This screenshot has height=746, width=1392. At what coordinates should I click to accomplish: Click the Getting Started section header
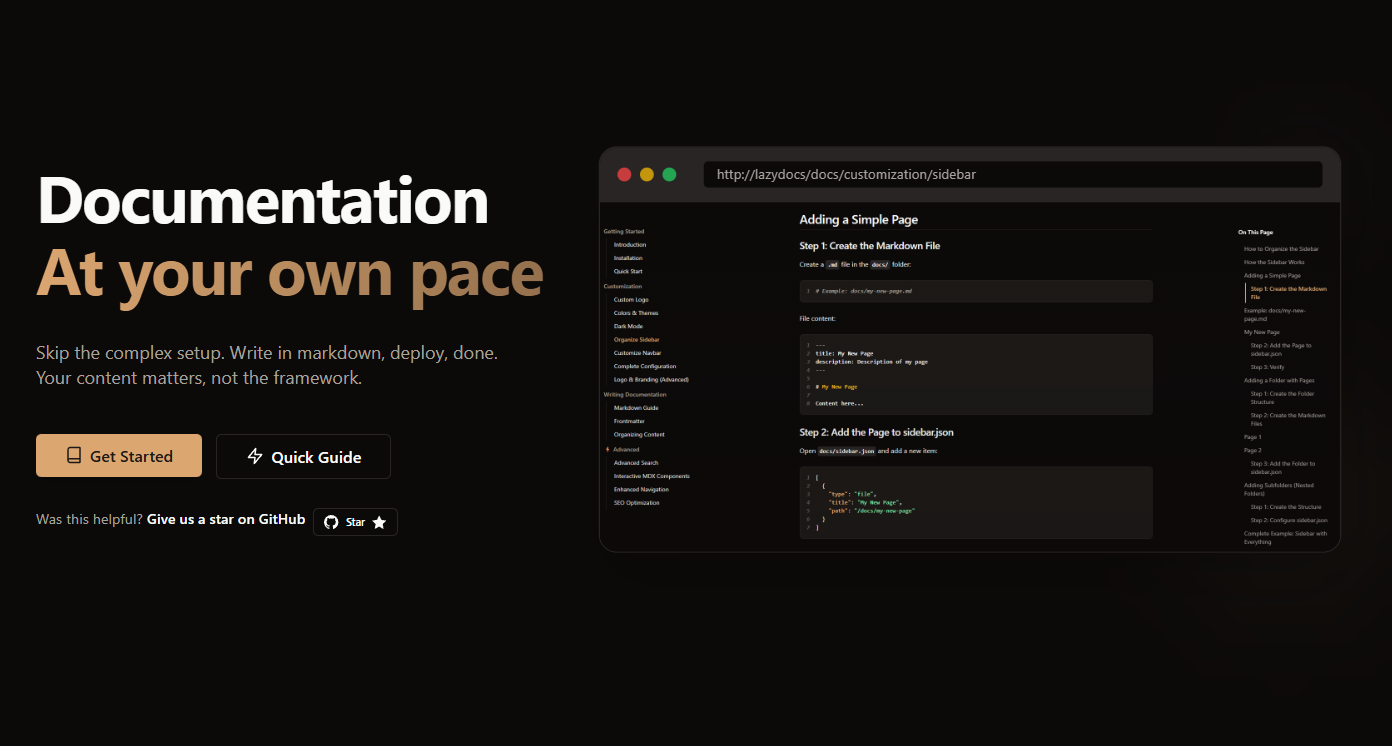624,231
